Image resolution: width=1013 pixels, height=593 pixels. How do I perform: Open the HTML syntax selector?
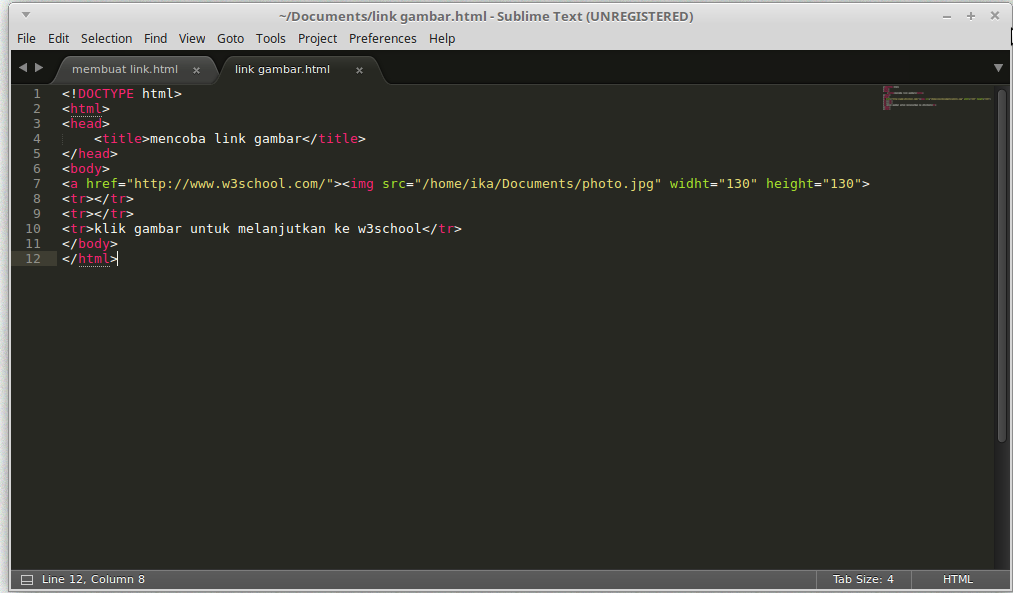click(x=957, y=579)
